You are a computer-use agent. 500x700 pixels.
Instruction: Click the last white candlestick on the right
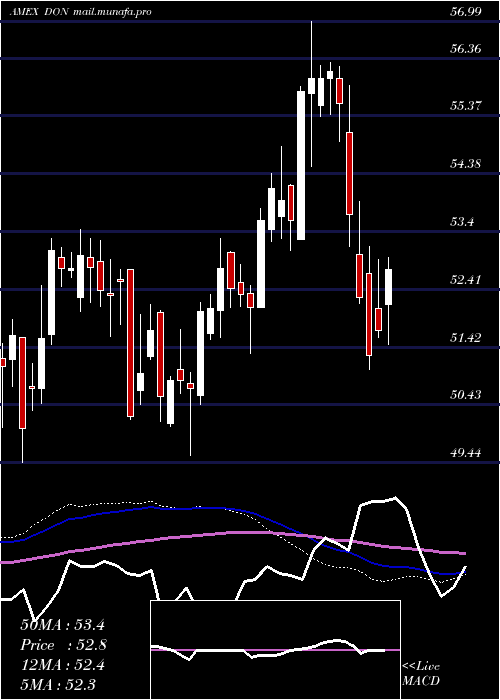388,287
